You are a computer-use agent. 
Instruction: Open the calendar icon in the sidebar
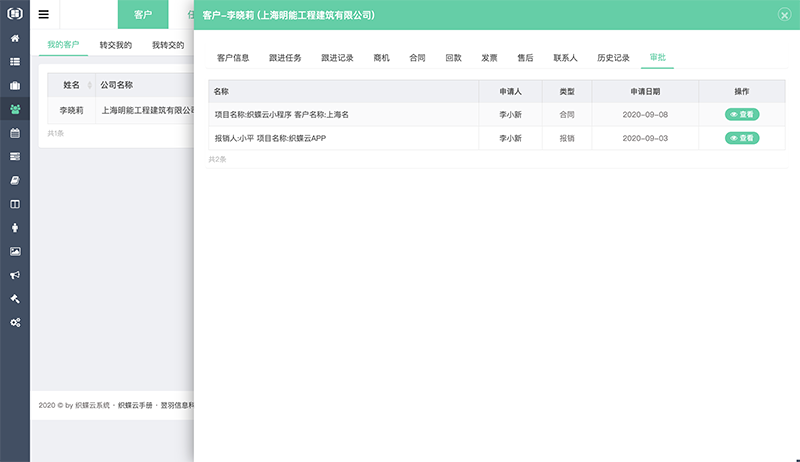tap(15, 133)
